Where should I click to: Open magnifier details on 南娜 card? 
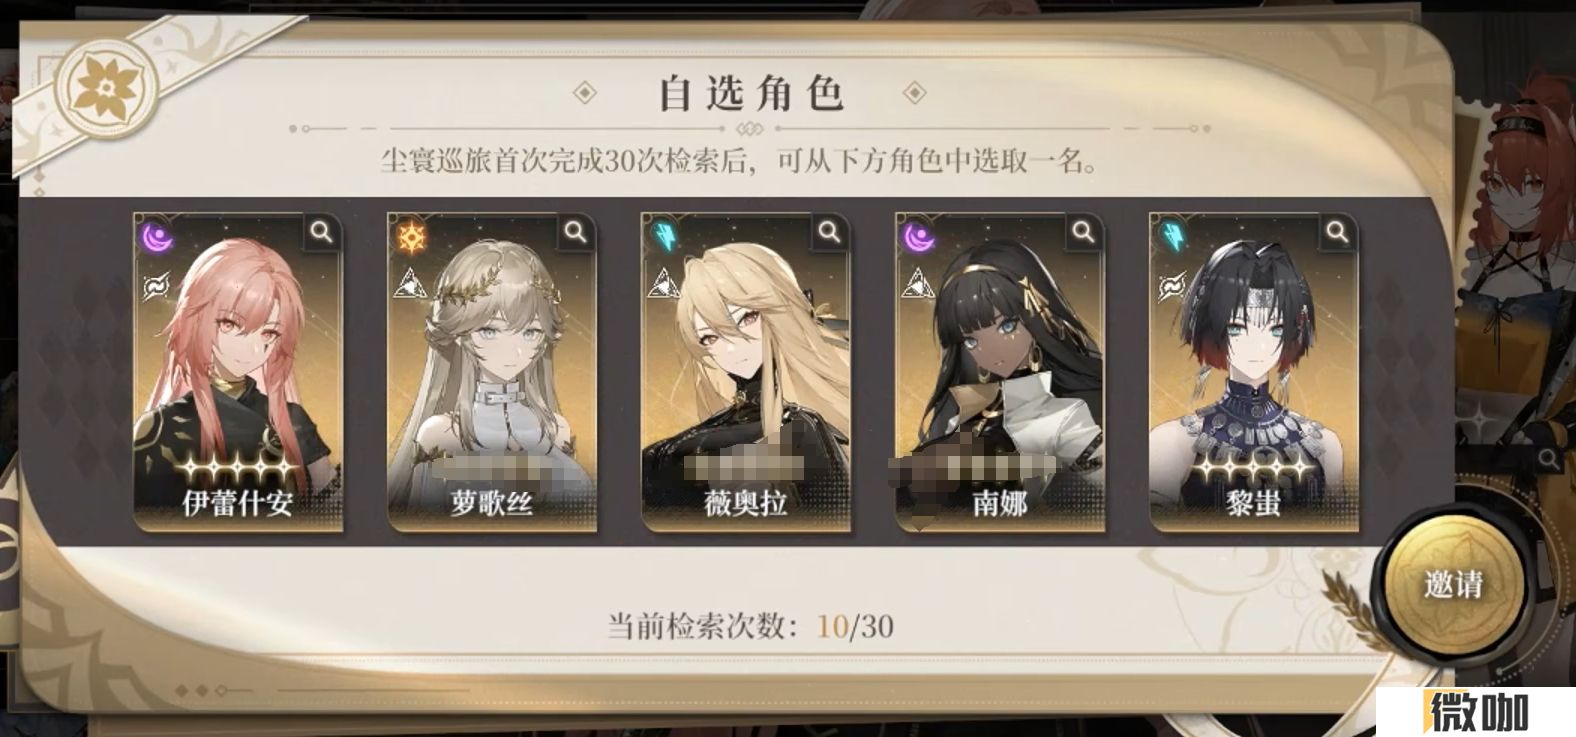(x=1084, y=232)
